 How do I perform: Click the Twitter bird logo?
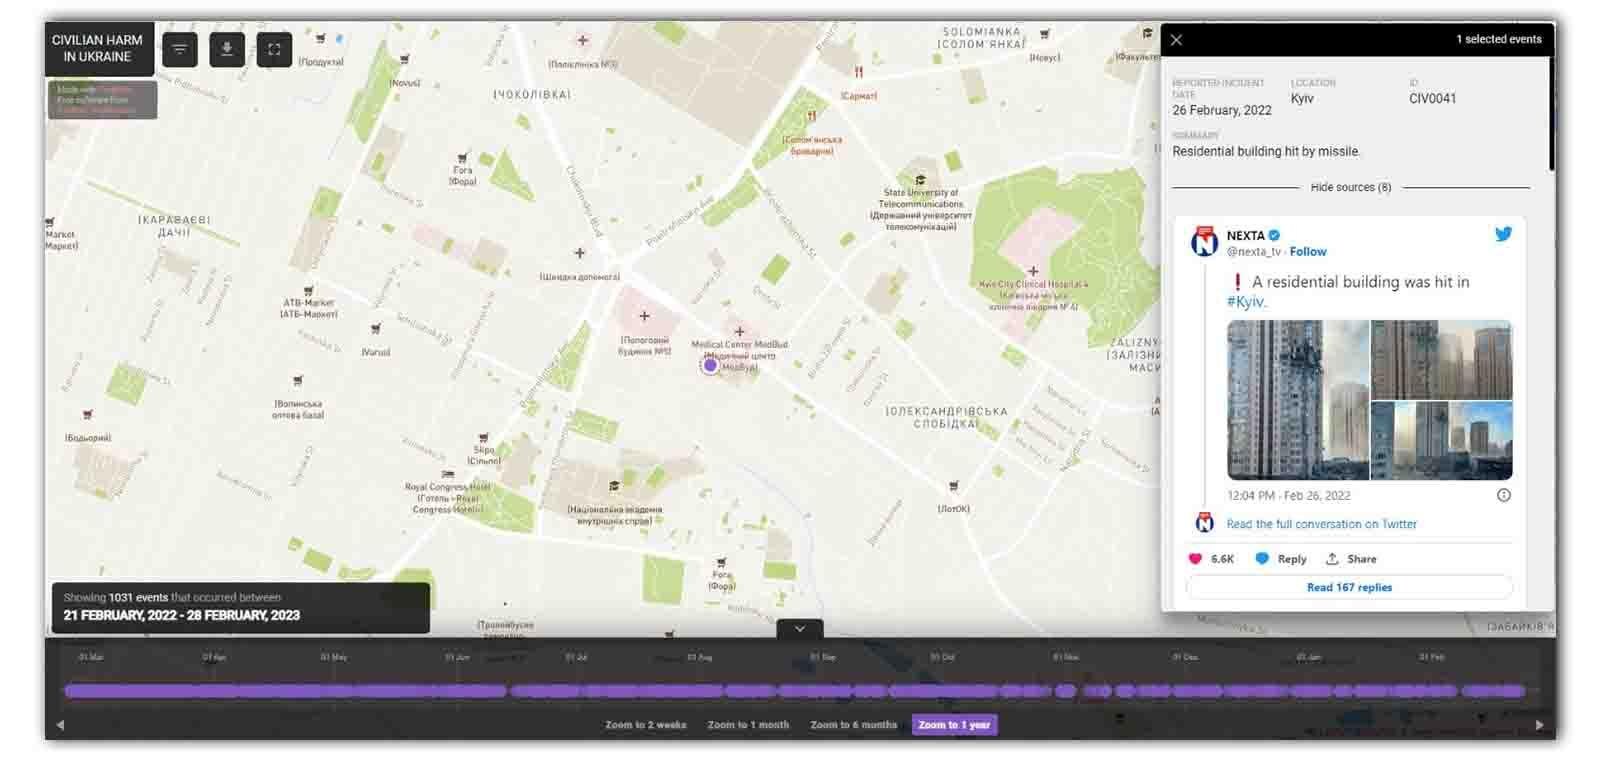click(x=1503, y=234)
